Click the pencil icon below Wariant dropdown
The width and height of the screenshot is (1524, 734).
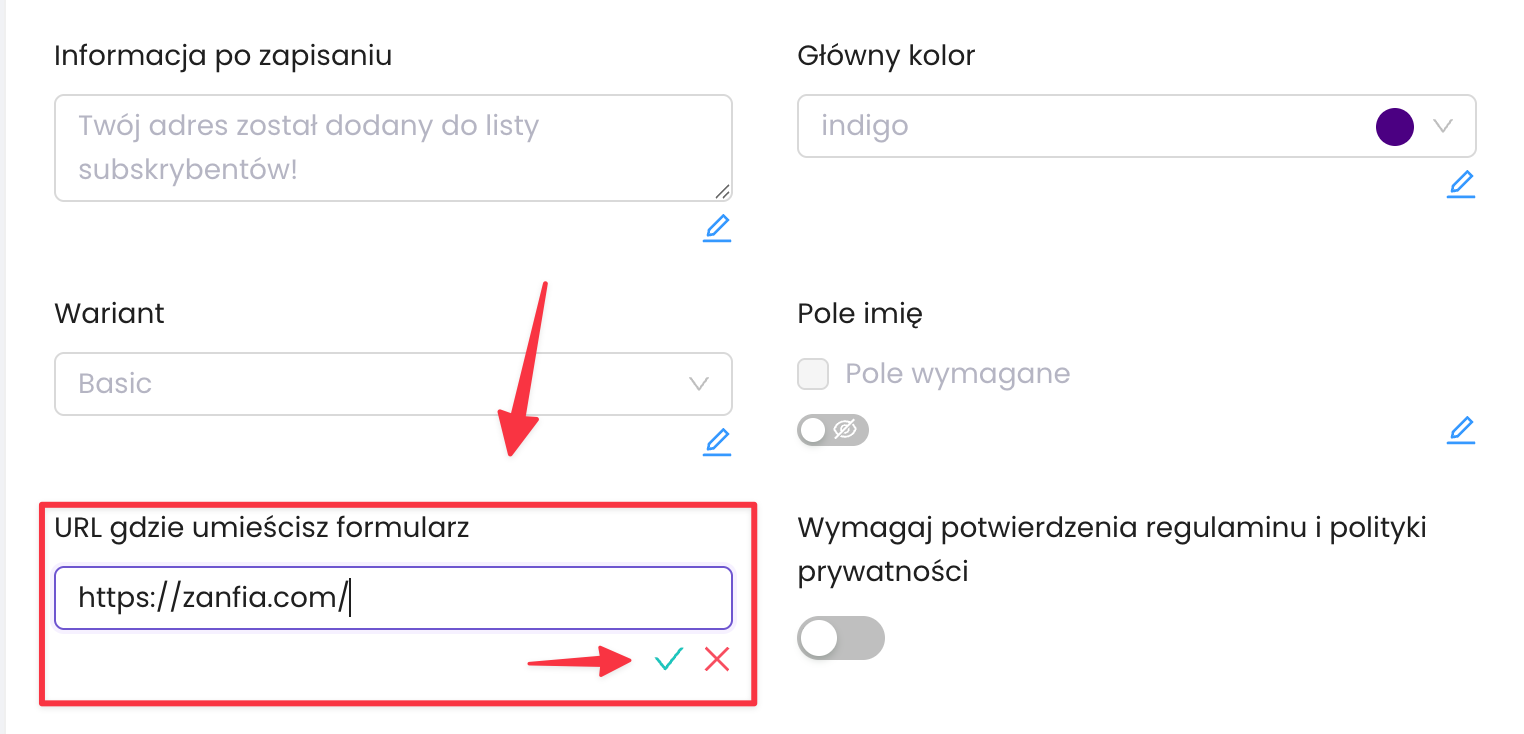pyautogui.click(x=717, y=442)
